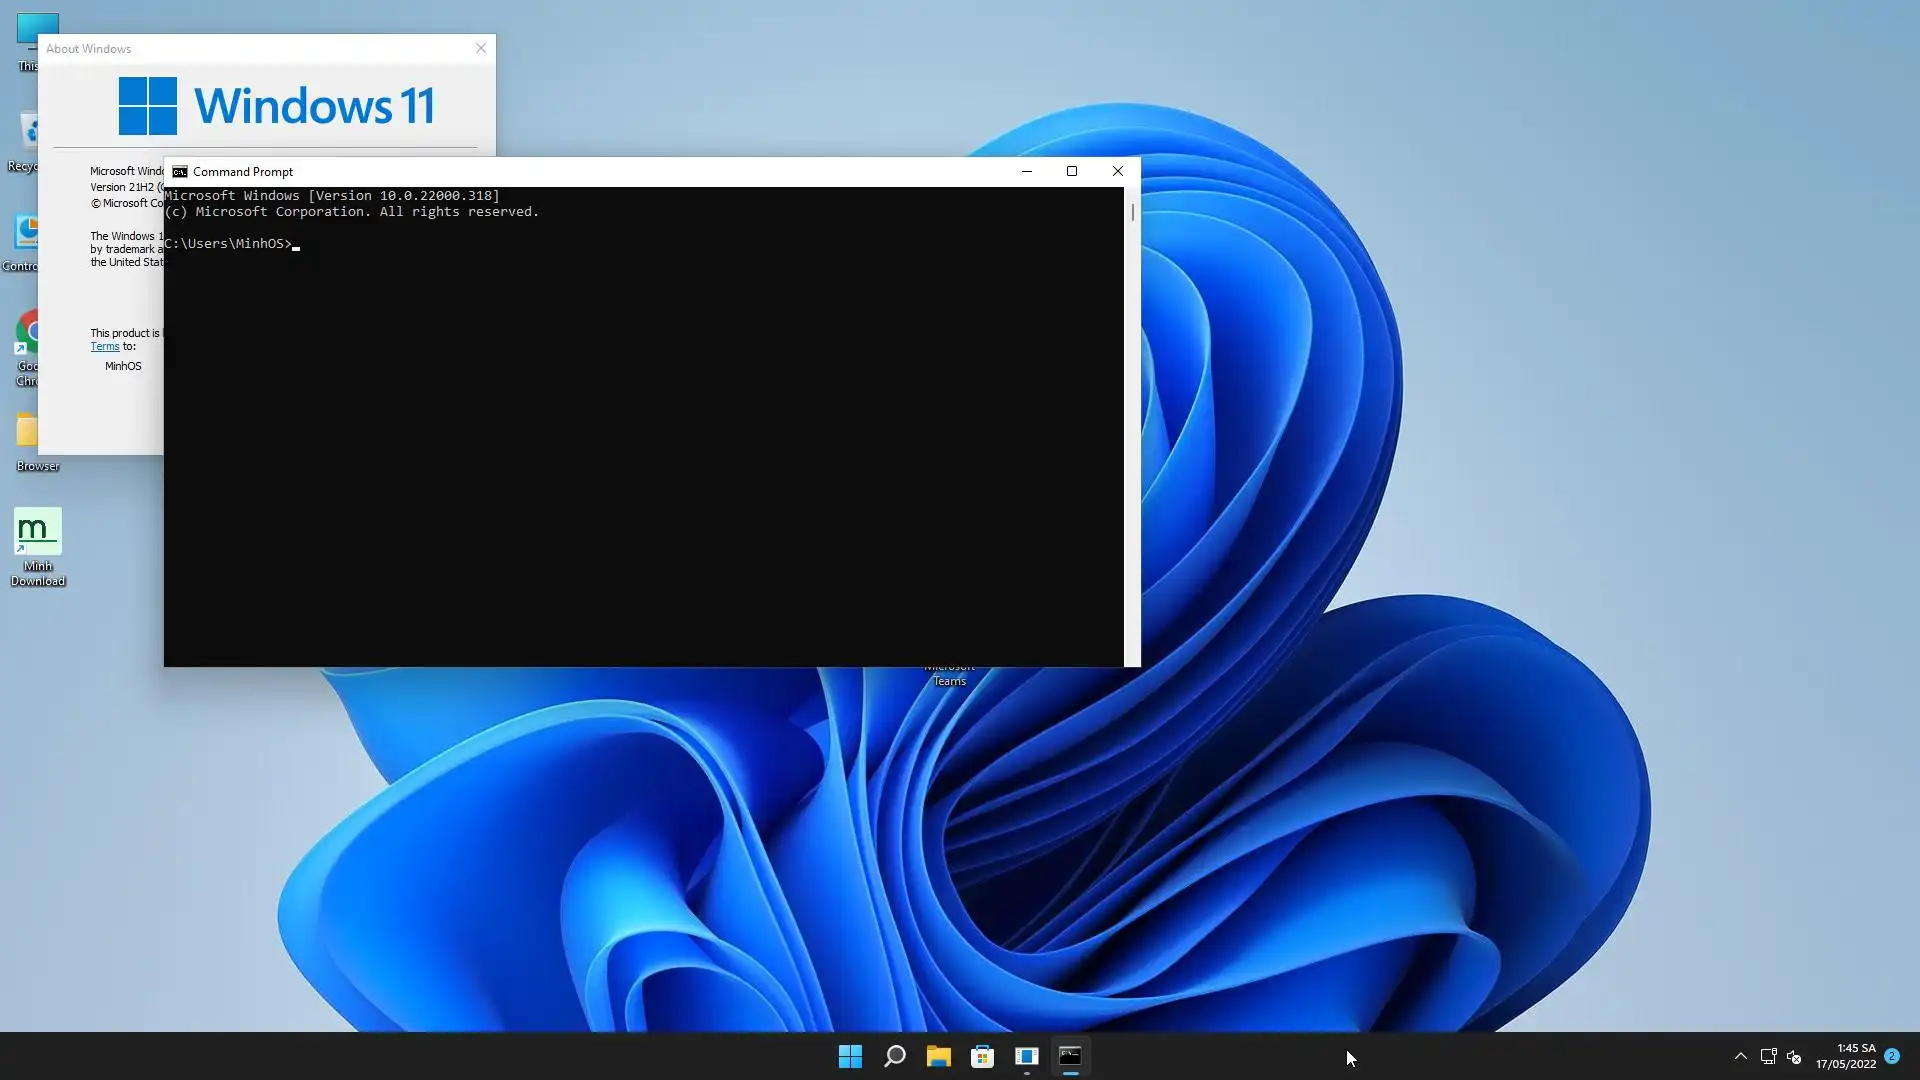Open taskbar Search magnifier icon
The width and height of the screenshot is (1920, 1080).
pyautogui.click(x=895, y=1056)
